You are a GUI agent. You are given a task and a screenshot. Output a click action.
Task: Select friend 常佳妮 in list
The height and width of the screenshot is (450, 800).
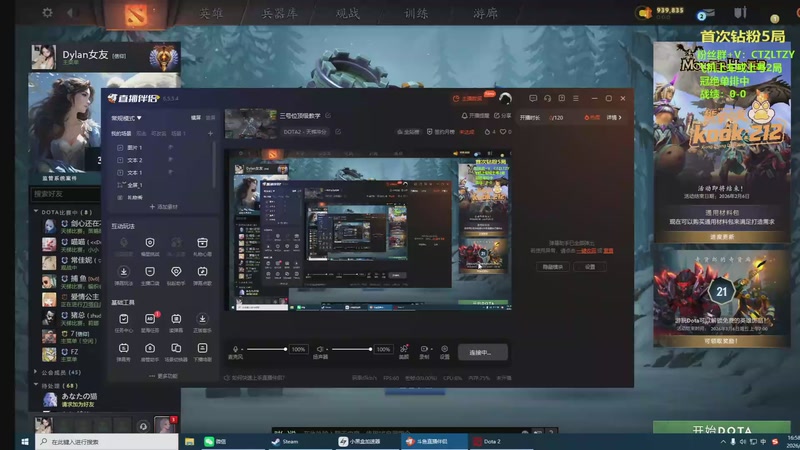coord(71,263)
